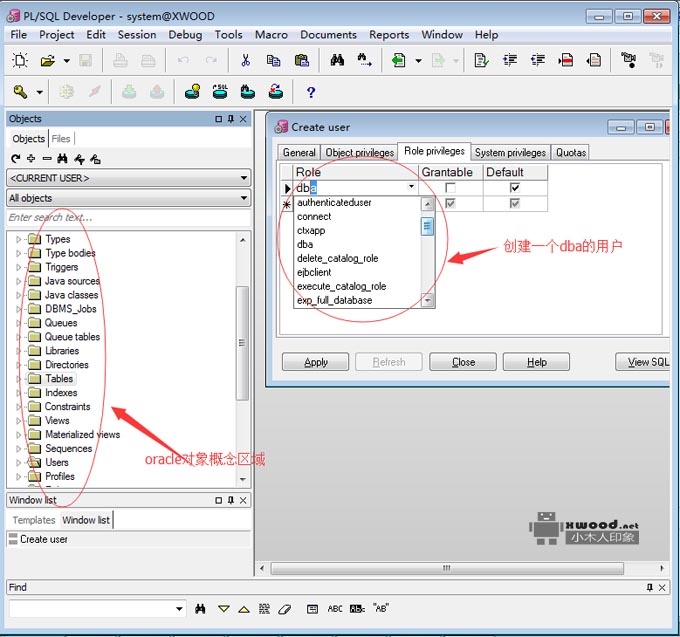Viewport: 680px width, 637px height.
Task: Select dba from the role list
Action: tap(305, 245)
